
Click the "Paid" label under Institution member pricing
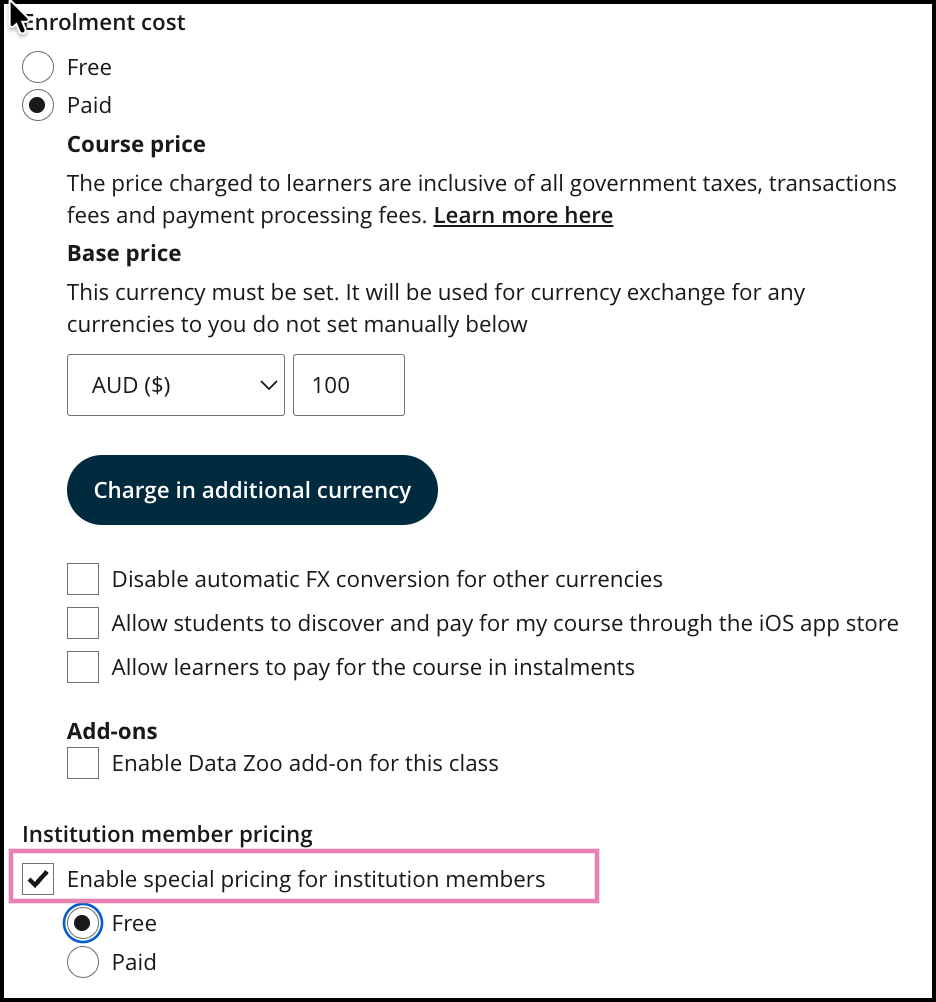pos(134,962)
